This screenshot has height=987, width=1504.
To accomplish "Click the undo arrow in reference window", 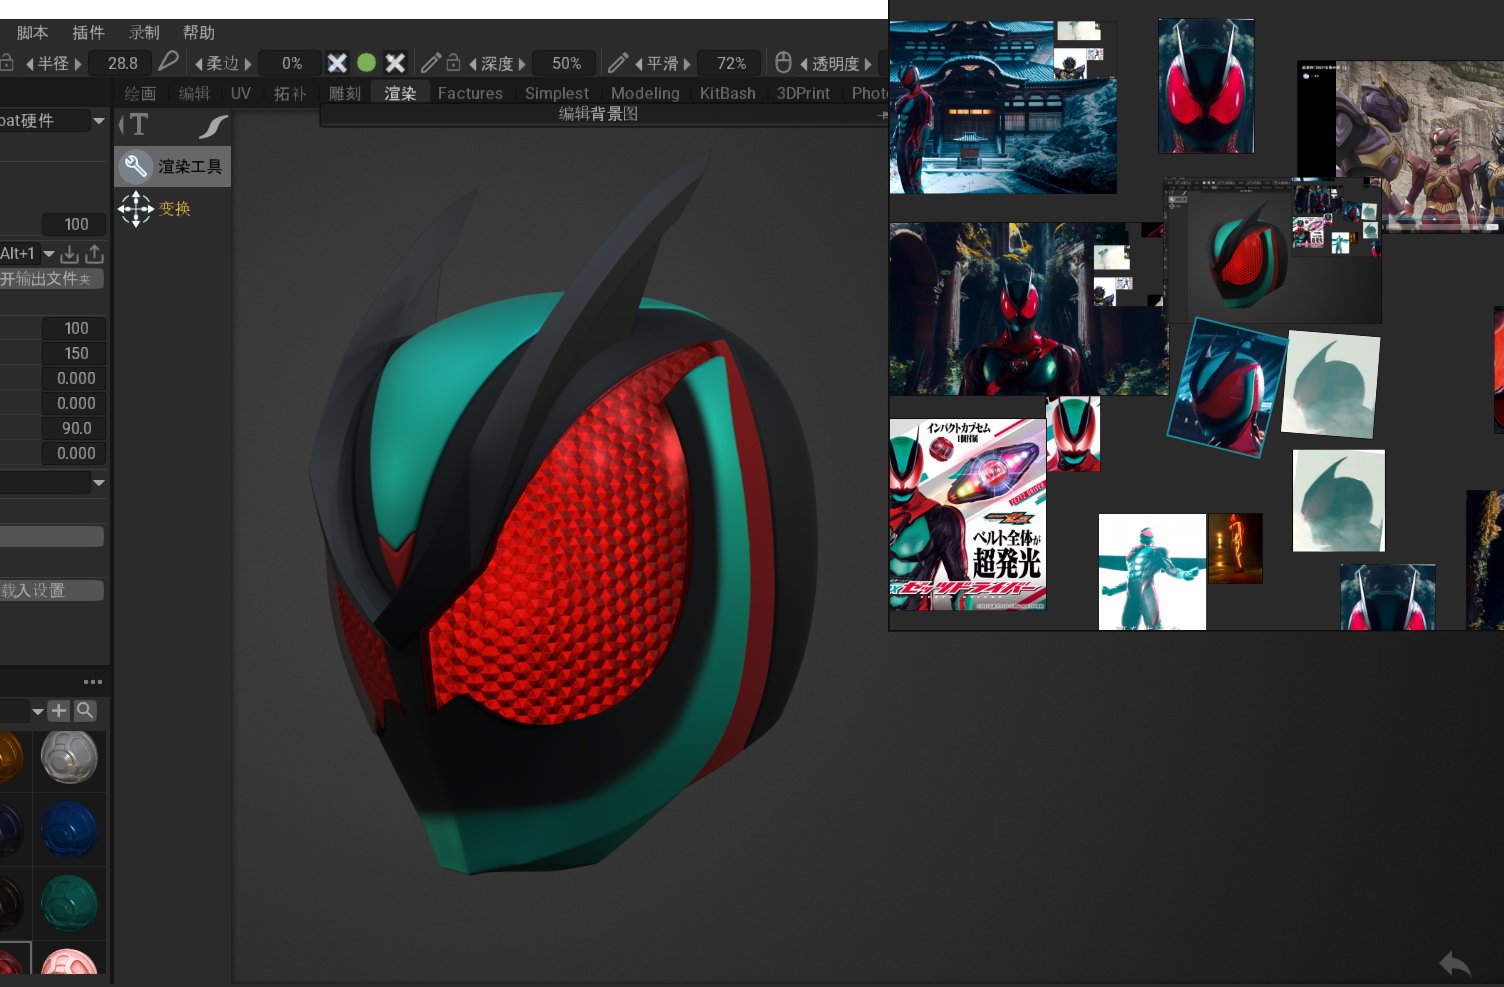I will pyautogui.click(x=1455, y=964).
